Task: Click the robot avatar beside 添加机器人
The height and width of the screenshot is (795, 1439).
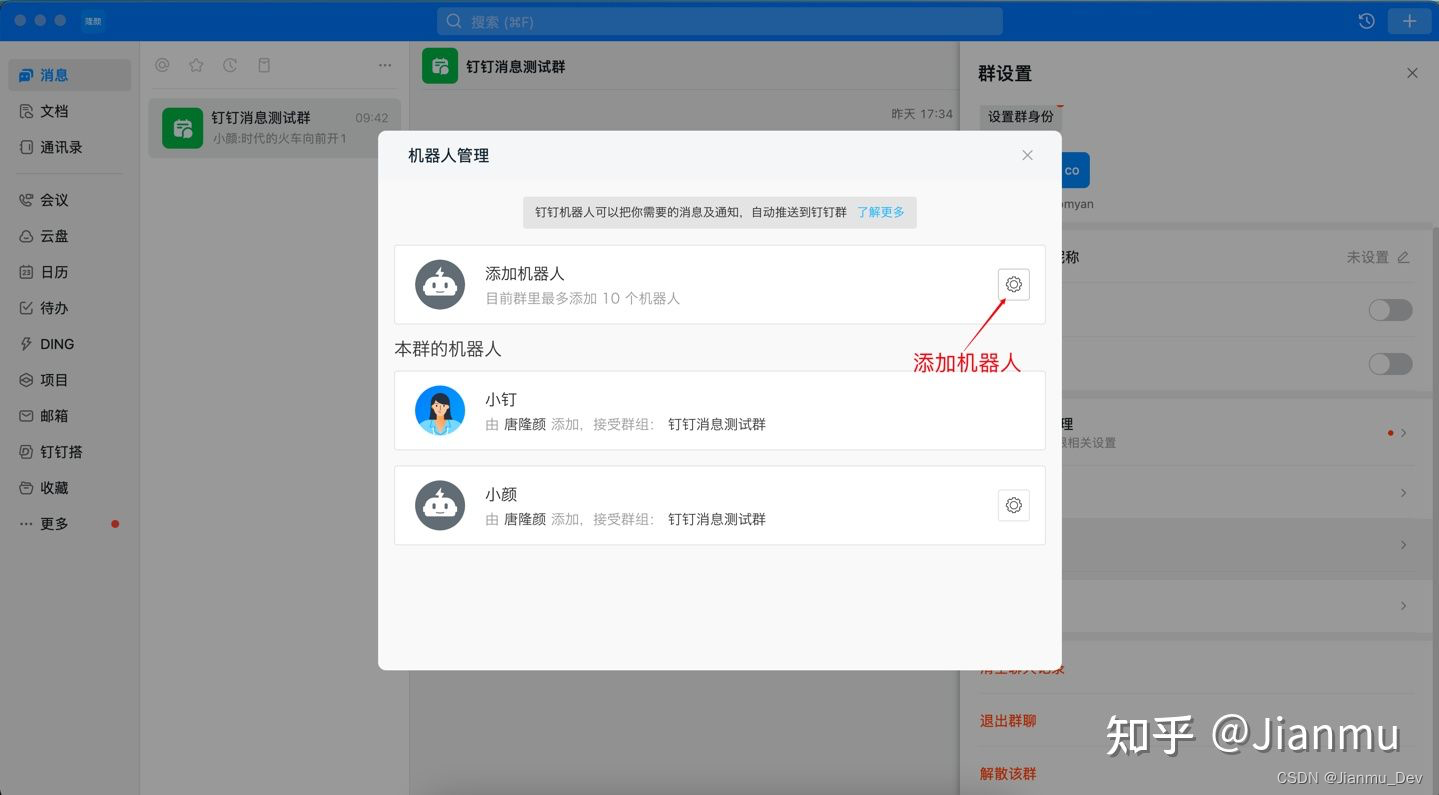Action: (x=440, y=285)
